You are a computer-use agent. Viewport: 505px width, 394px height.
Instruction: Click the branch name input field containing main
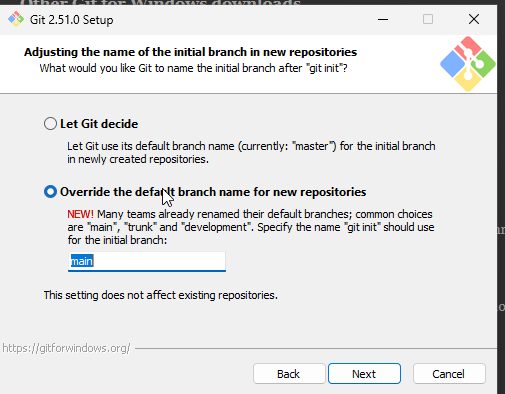click(x=147, y=261)
